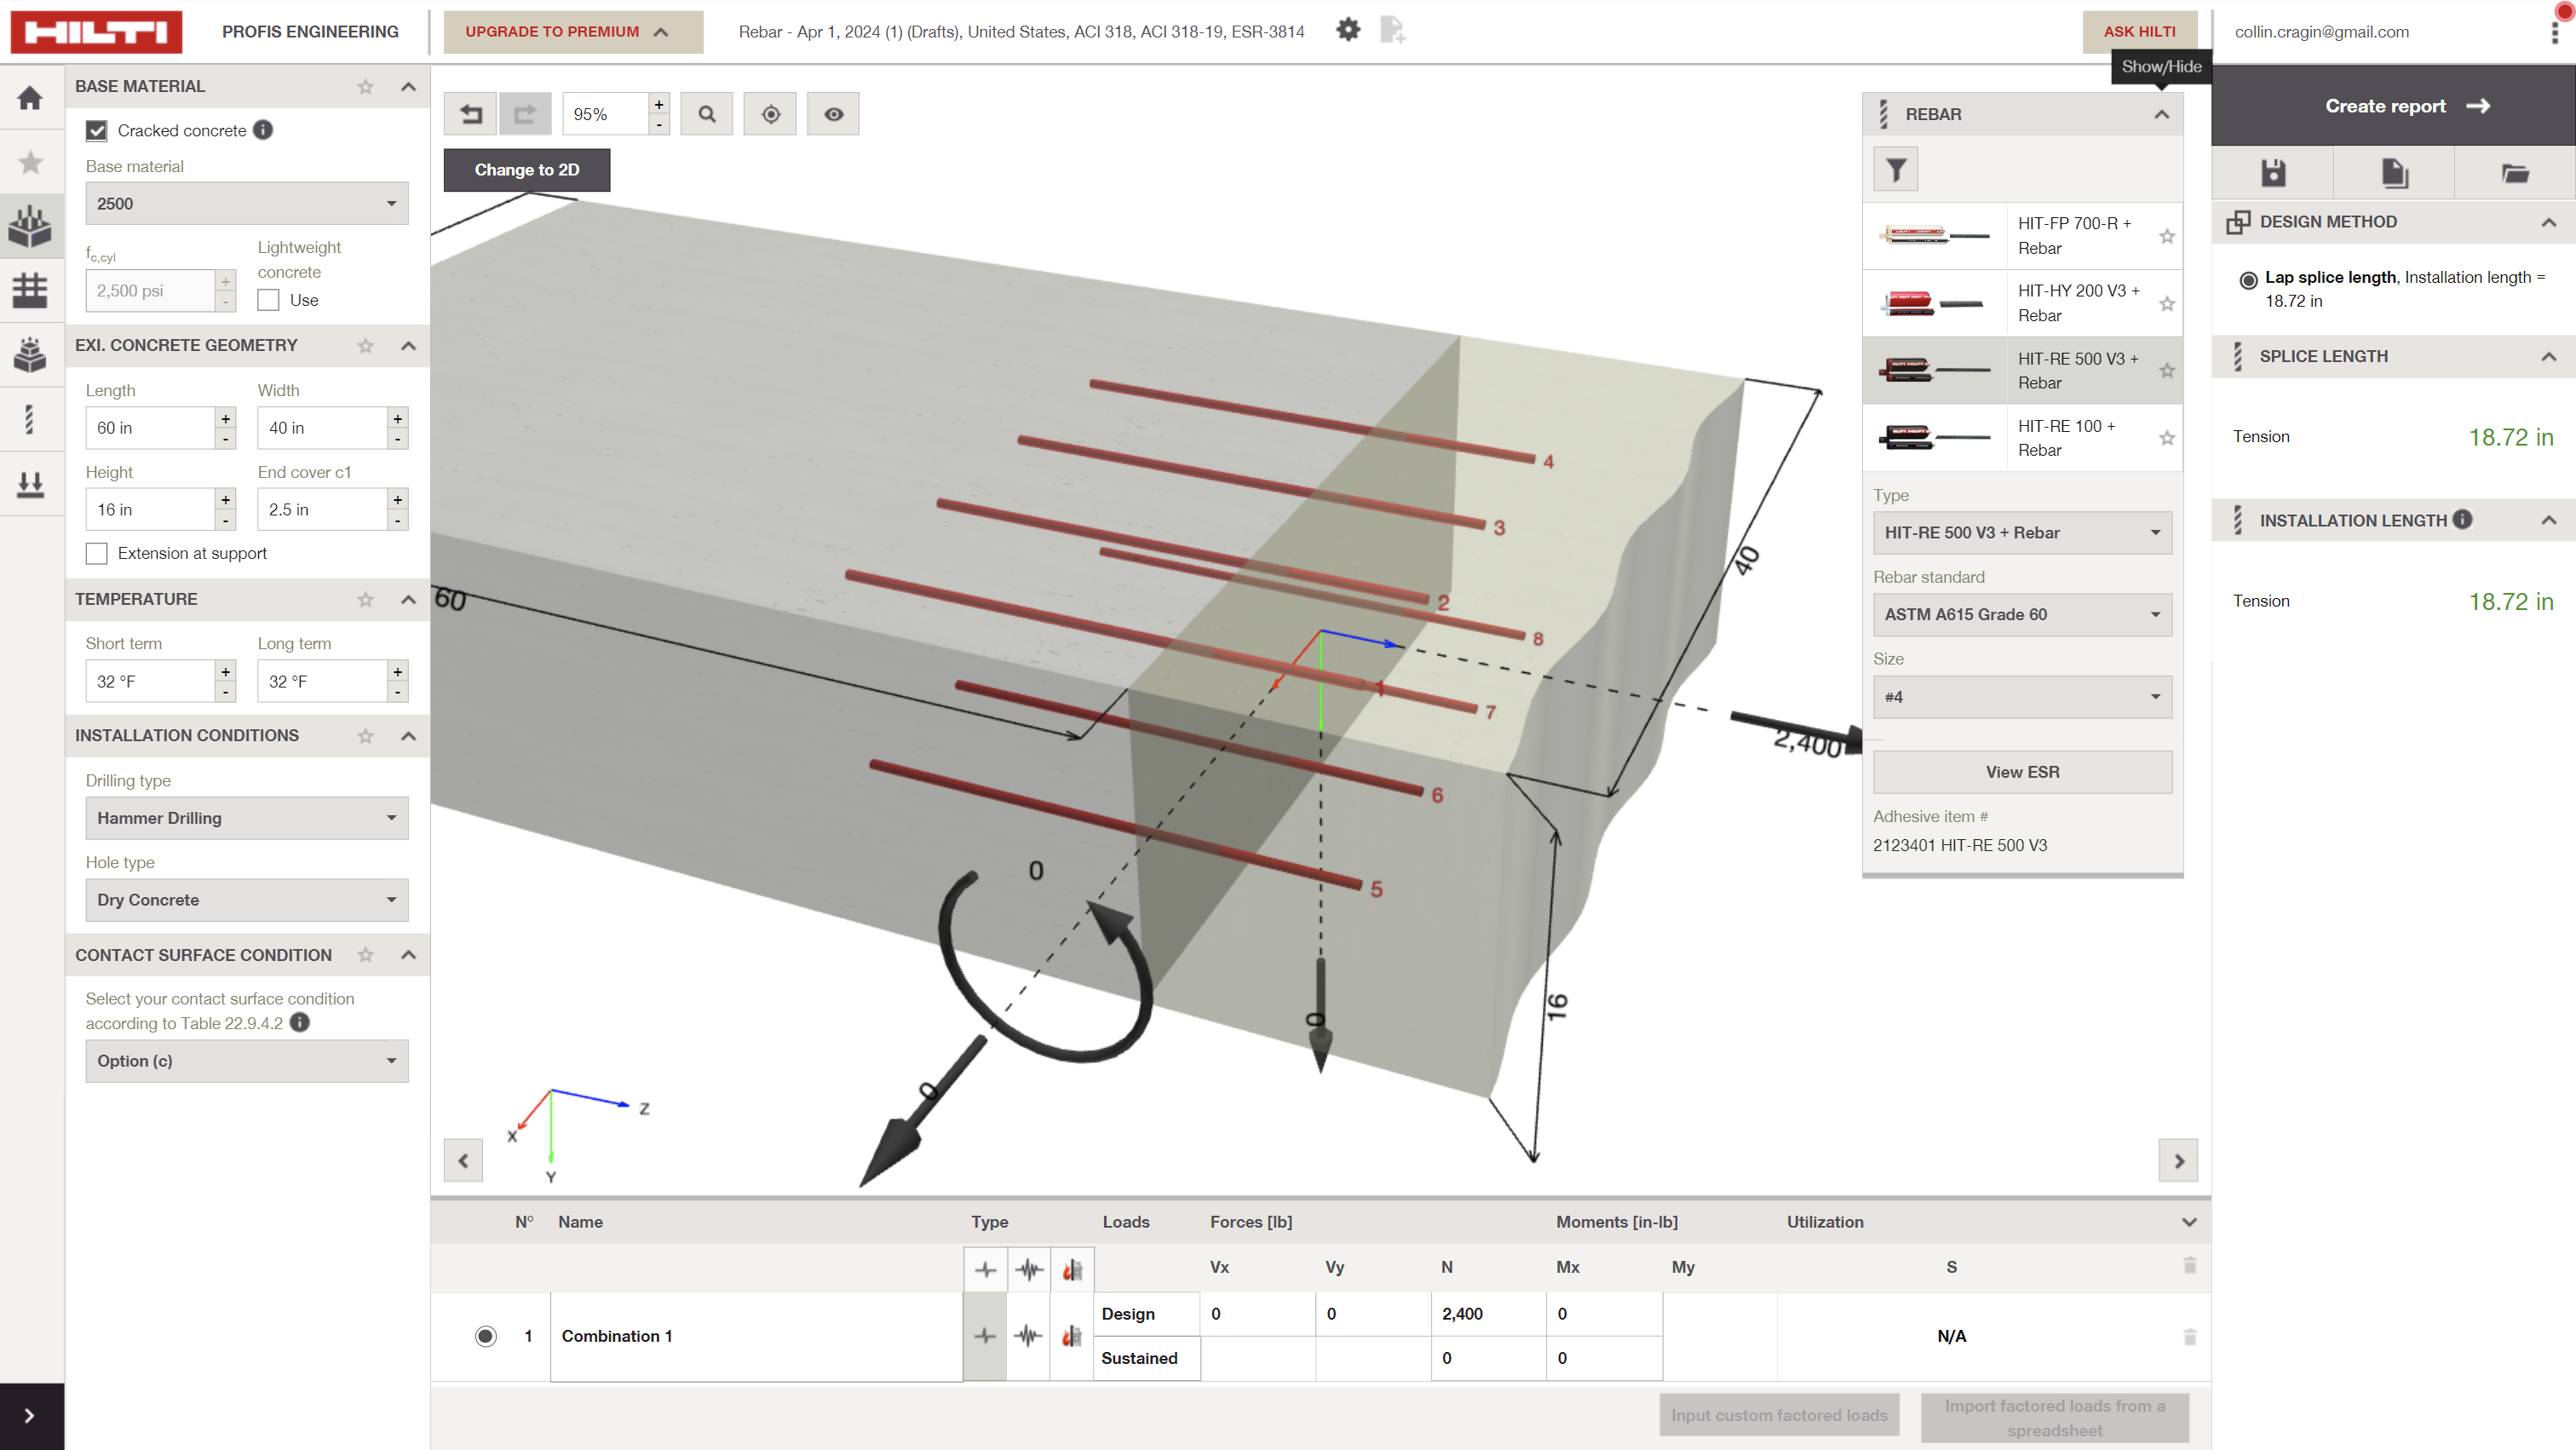This screenshot has width=2576, height=1450.
Task: Go to the home icon in sidebar
Action: click(x=30, y=98)
